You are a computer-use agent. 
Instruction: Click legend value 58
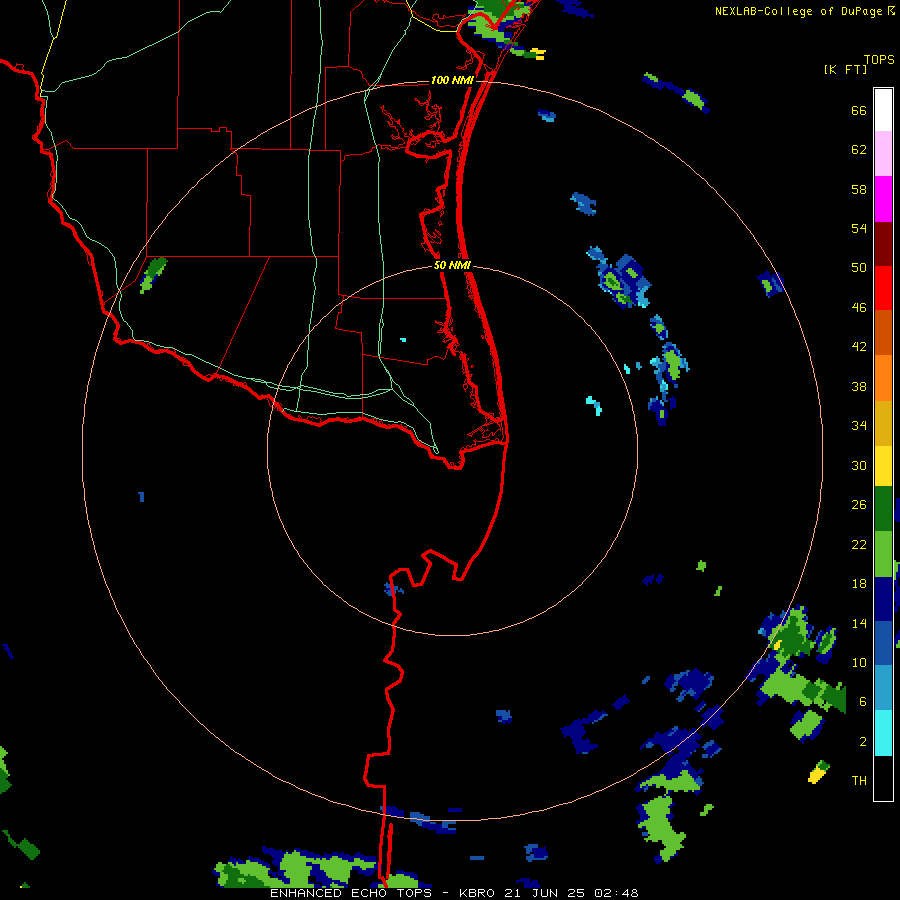[859, 189]
